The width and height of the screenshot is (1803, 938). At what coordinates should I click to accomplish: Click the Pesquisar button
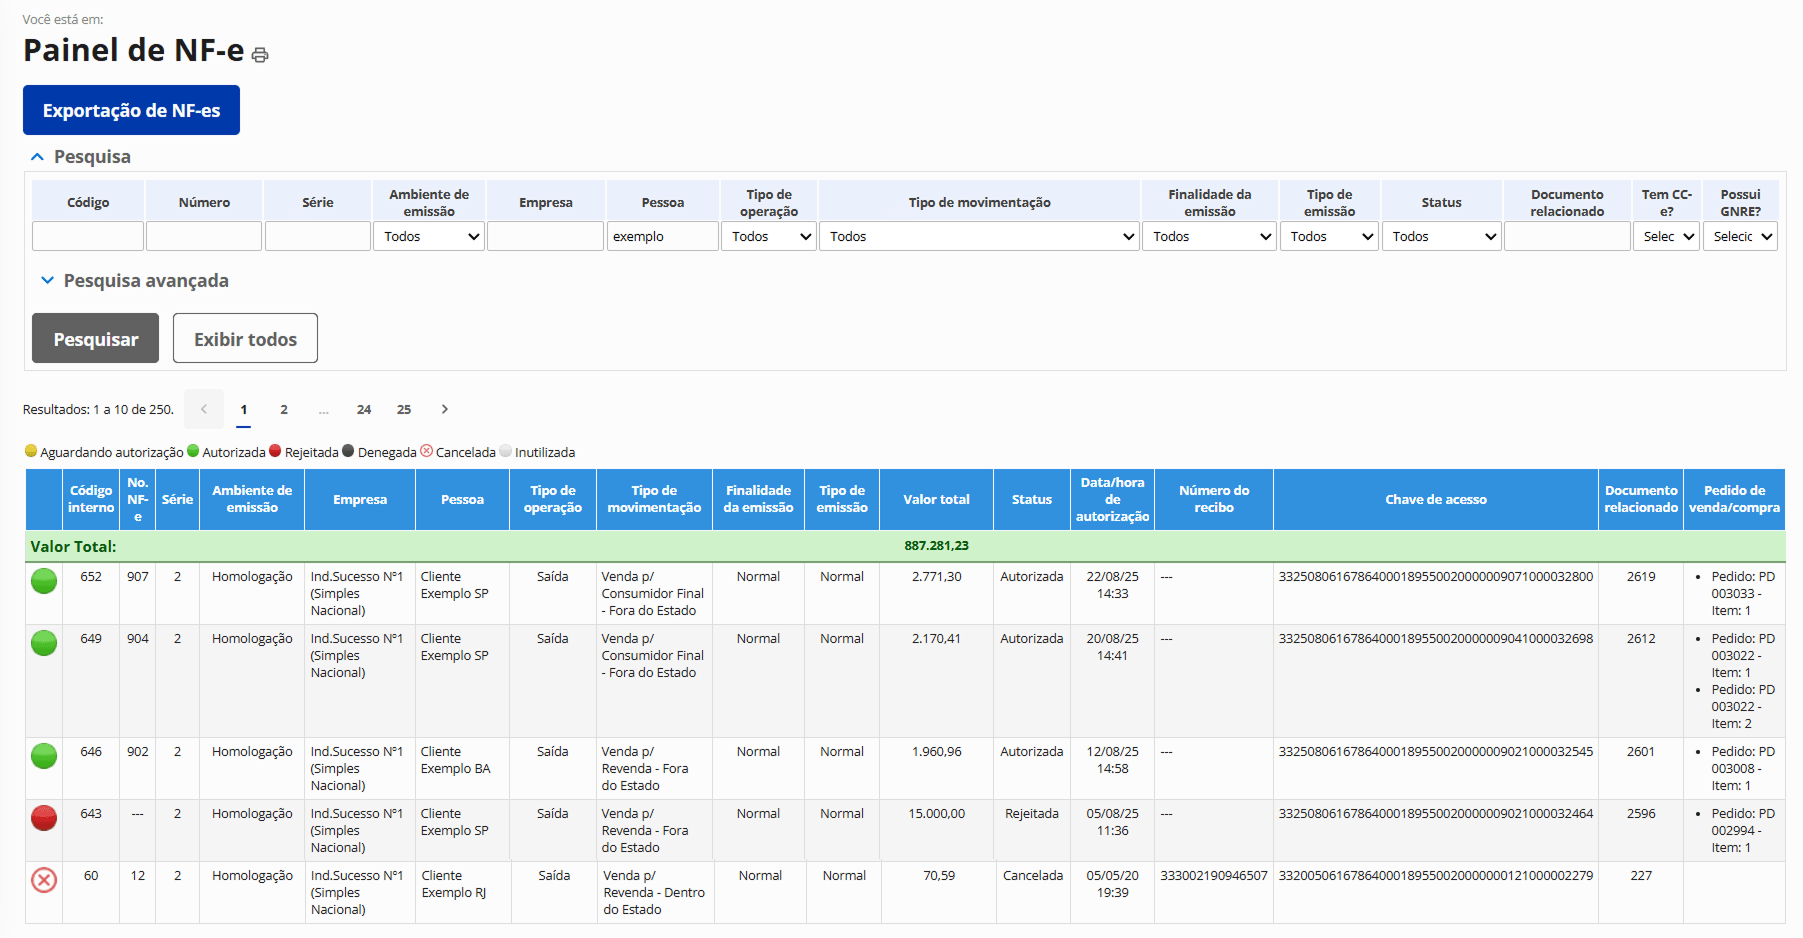95,339
